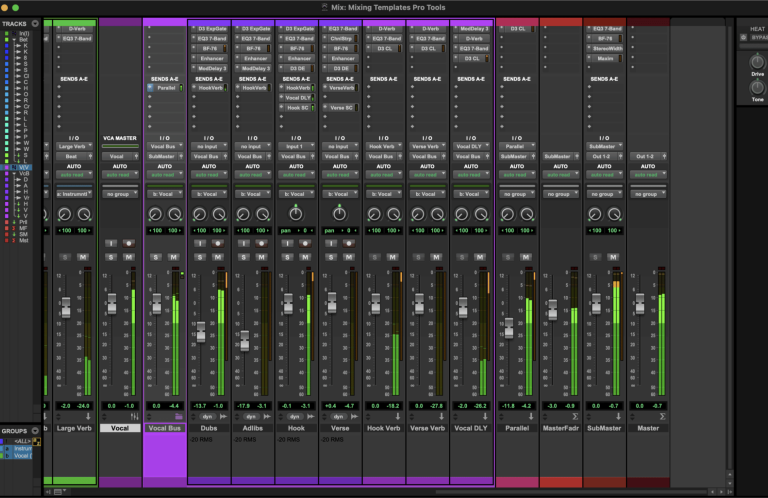Image resolution: width=768 pixels, height=498 pixels.
Task: Click the Dubs track dyn indicator
Action: pyautogui.click(x=208, y=417)
